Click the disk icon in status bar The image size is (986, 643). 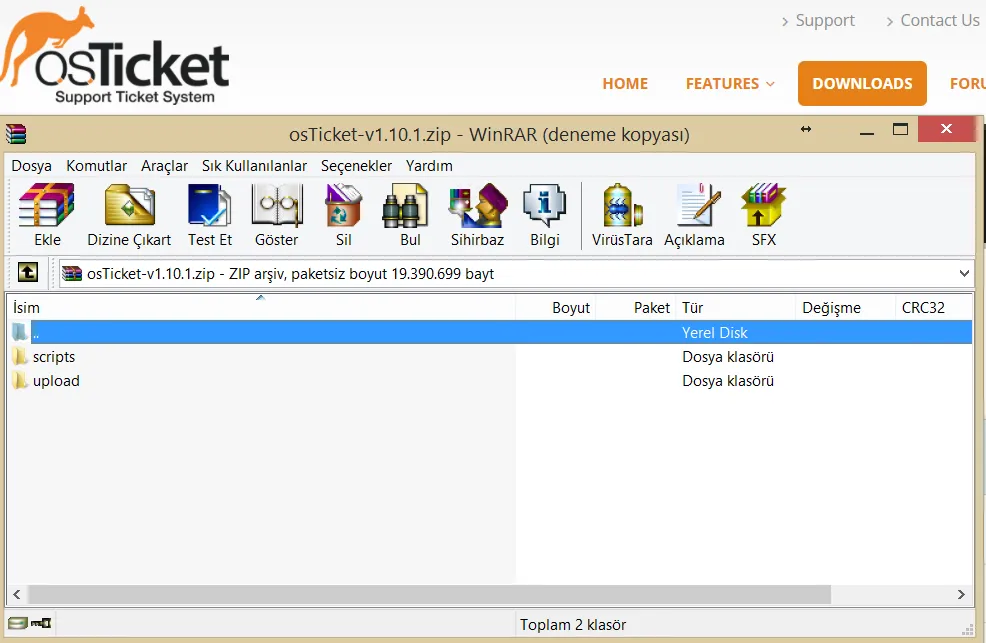[x=18, y=623]
